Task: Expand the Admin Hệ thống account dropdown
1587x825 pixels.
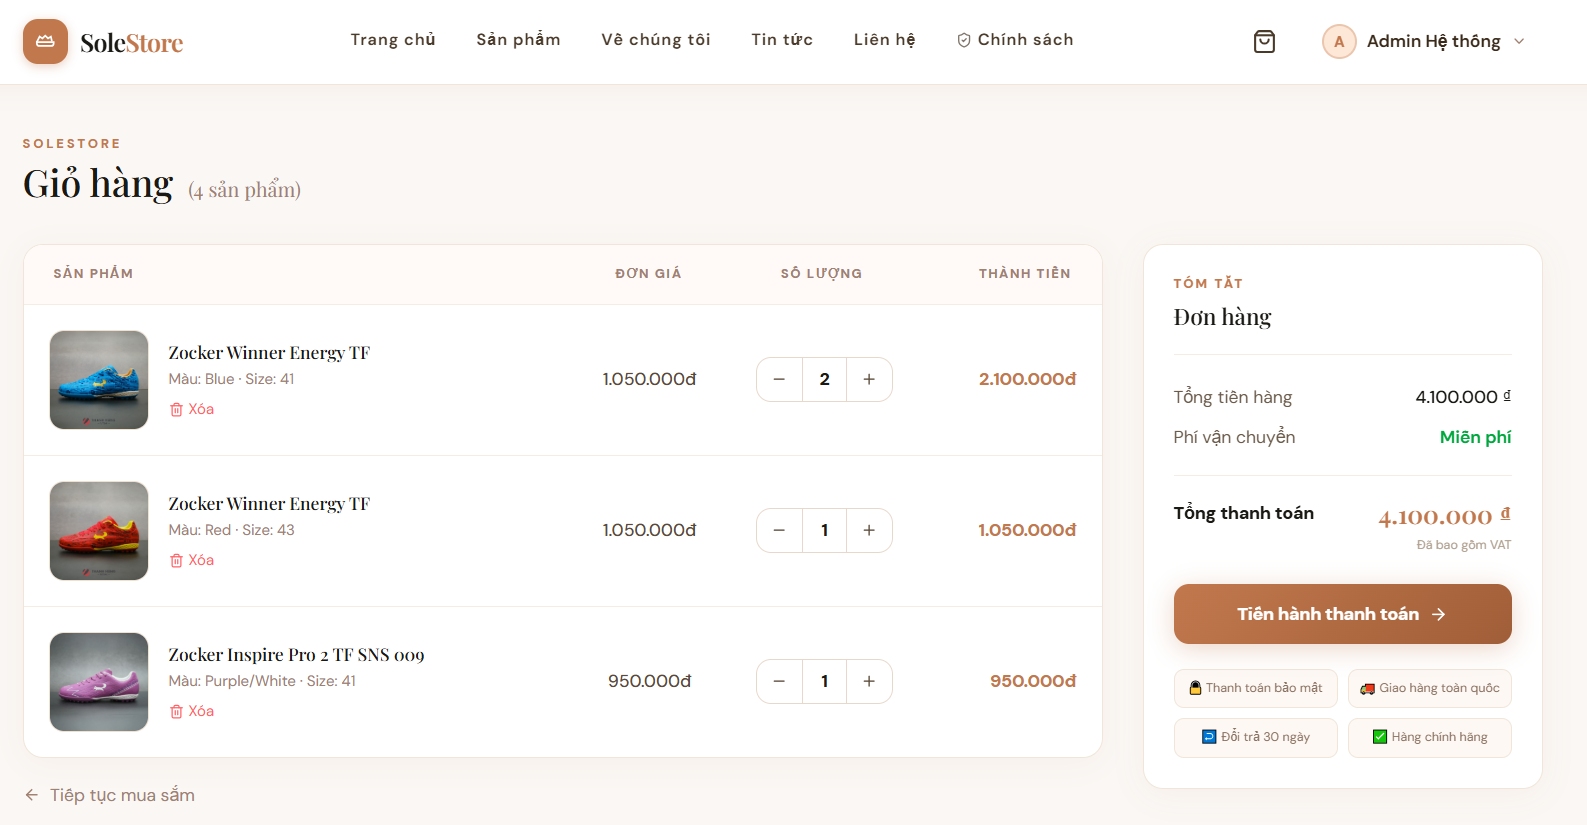Action: tap(1424, 41)
